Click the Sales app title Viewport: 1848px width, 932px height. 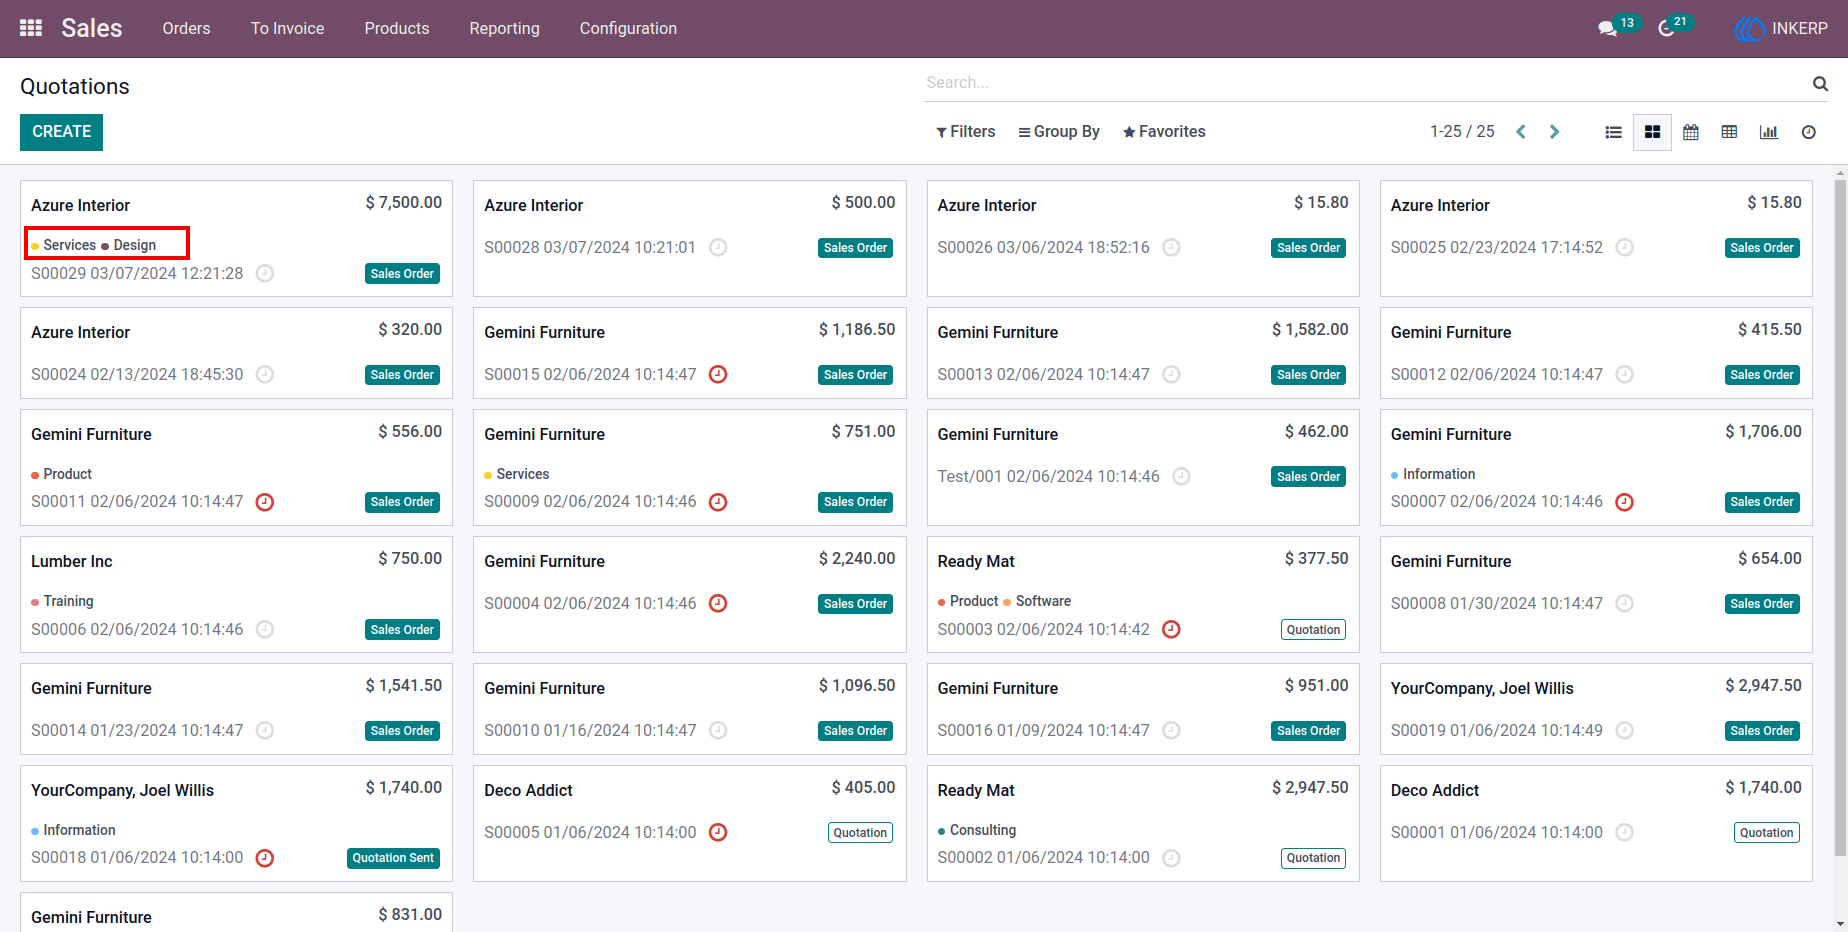coord(92,28)
